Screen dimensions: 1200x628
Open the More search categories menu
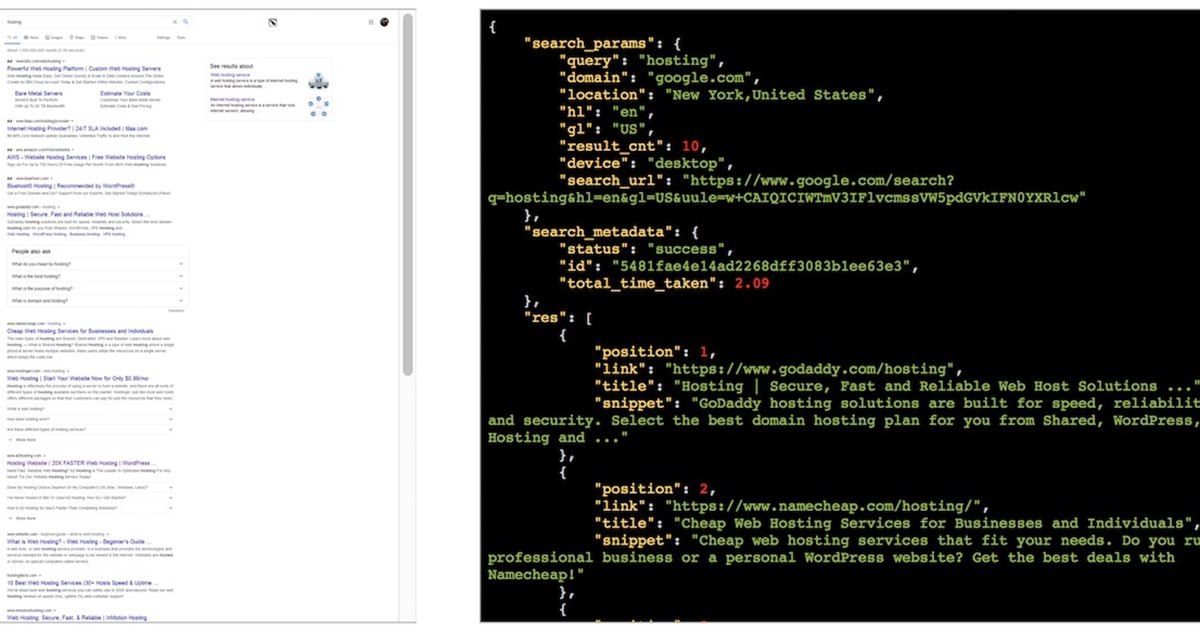tap(121, 36)
